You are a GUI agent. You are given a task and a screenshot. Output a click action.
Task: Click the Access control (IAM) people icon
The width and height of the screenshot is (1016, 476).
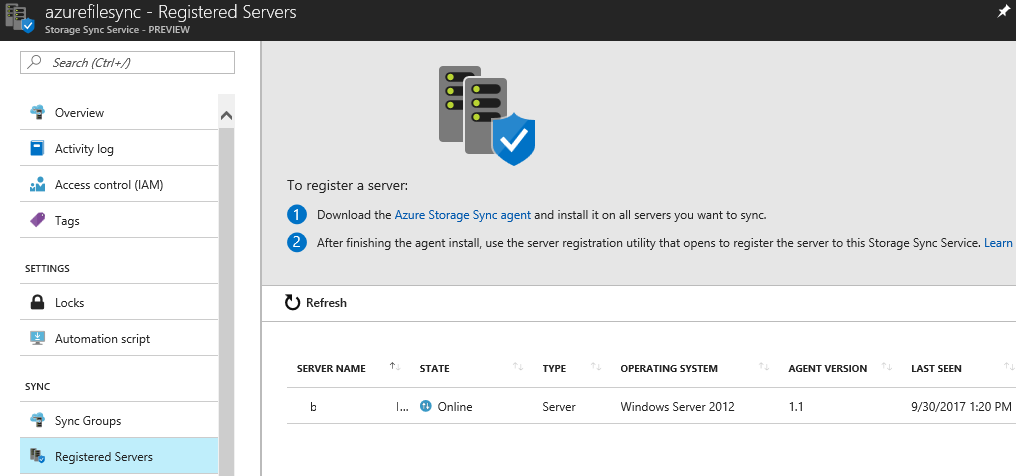[38, 185]
